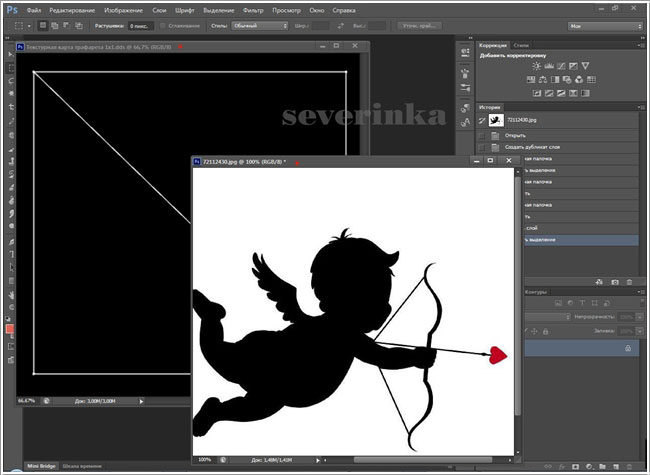Create a new snapshot in History panel
Viewport: 650px width, 475px height.
(x=615, y=283)
